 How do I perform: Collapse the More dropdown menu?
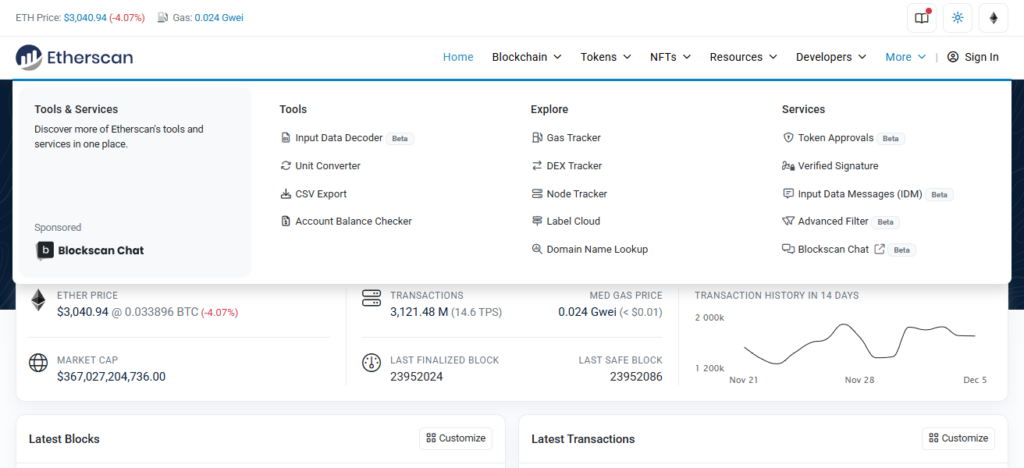coord(905,57)
